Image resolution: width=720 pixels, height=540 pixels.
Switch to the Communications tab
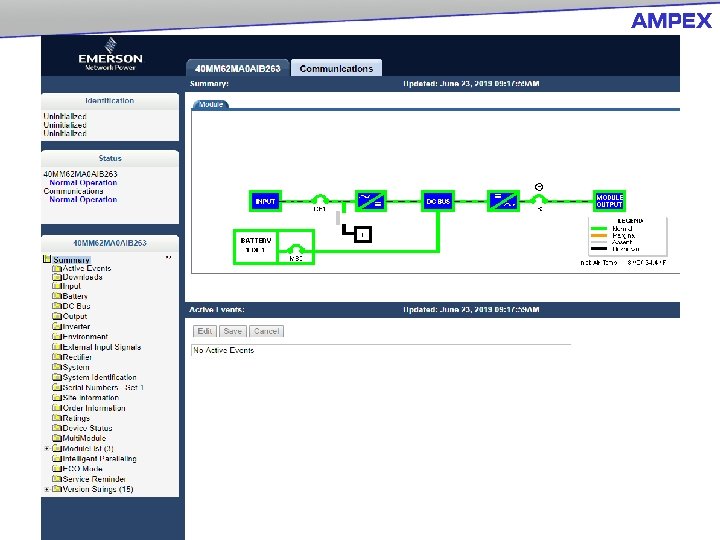[x=336, y=68]
